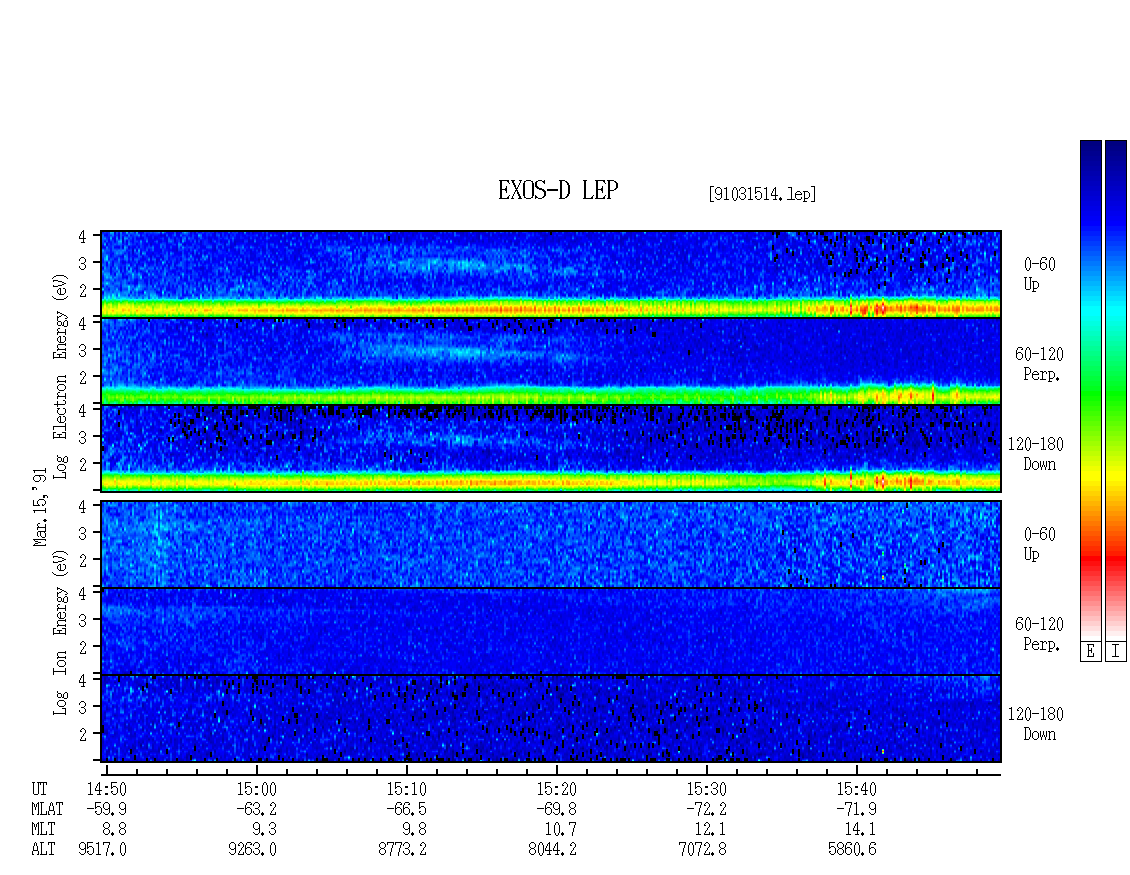Click the 15:30 UT time value
Image resolution: width=1130 pixels, height=875 pixels.
[x=706, y=789]
